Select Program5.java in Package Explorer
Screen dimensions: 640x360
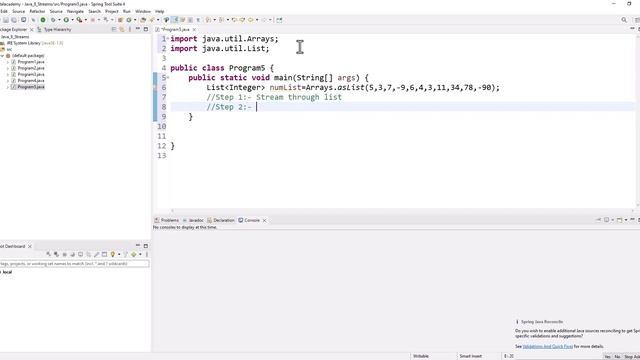[28, 87]
